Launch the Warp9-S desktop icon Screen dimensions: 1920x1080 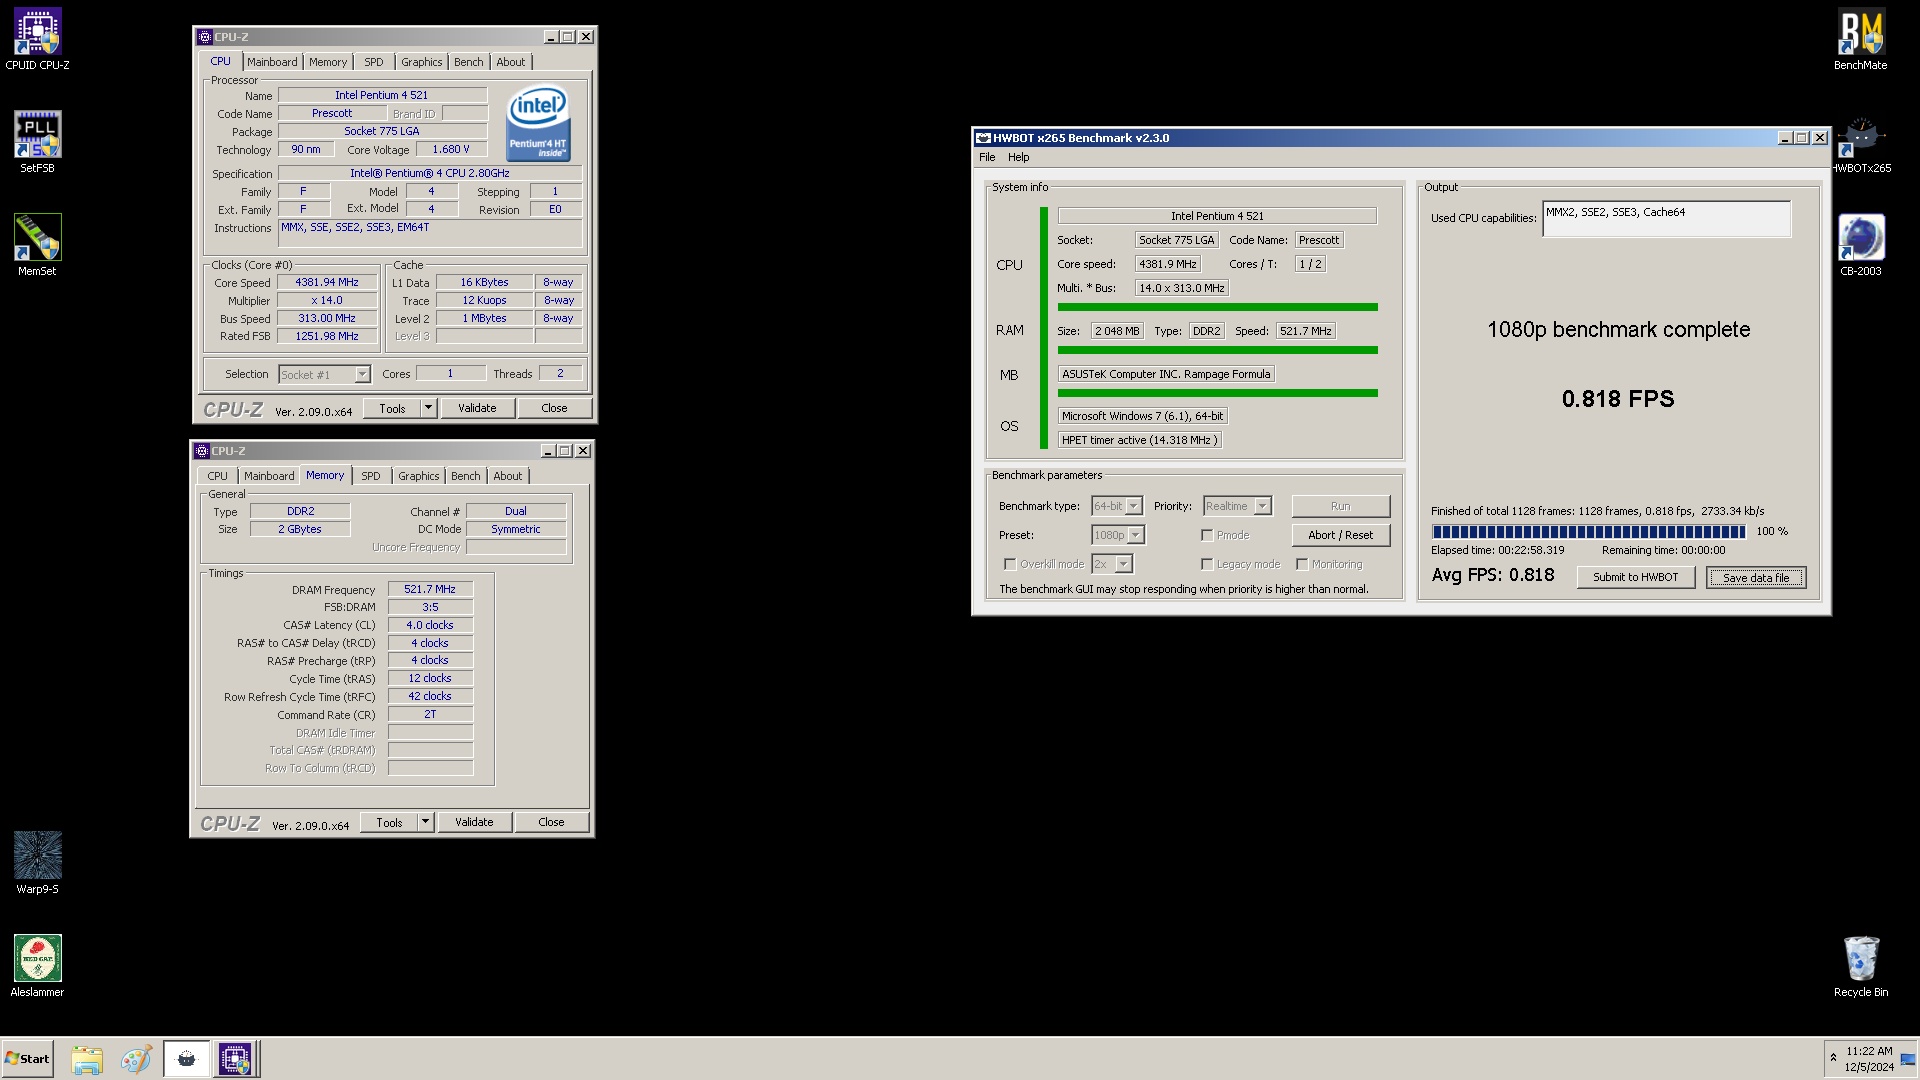[x=37, y=863]
